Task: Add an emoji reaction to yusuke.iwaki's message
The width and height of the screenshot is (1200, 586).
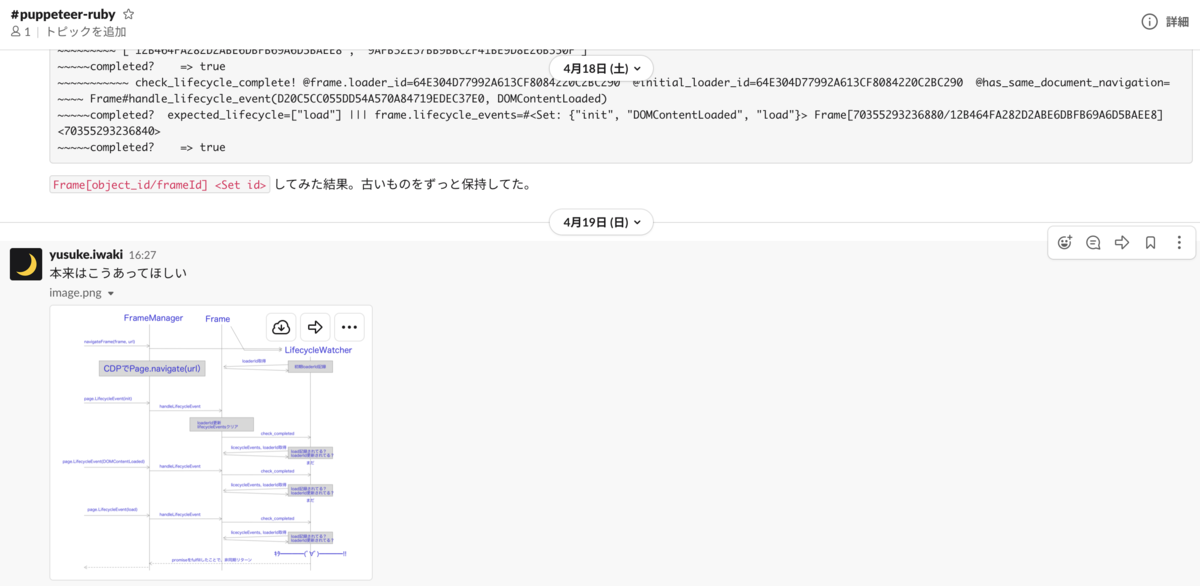Action: pyautogui.click(x=1065, y=243)
